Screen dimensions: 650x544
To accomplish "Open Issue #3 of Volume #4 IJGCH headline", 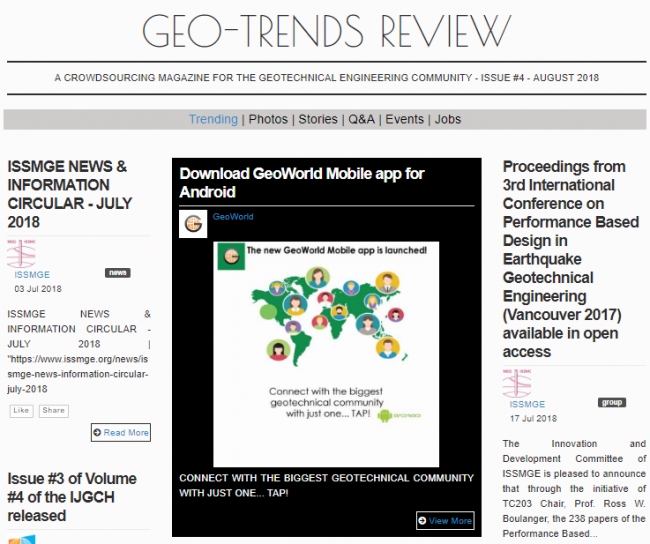I will (72, 497).
